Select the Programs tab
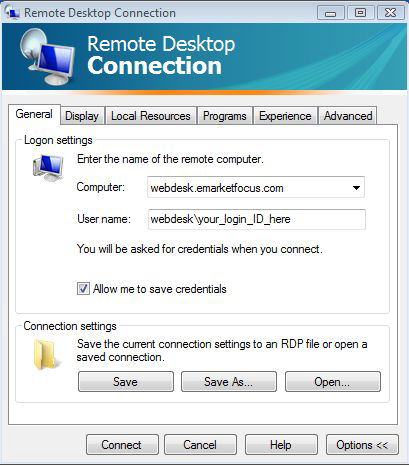 click(225, 116)
